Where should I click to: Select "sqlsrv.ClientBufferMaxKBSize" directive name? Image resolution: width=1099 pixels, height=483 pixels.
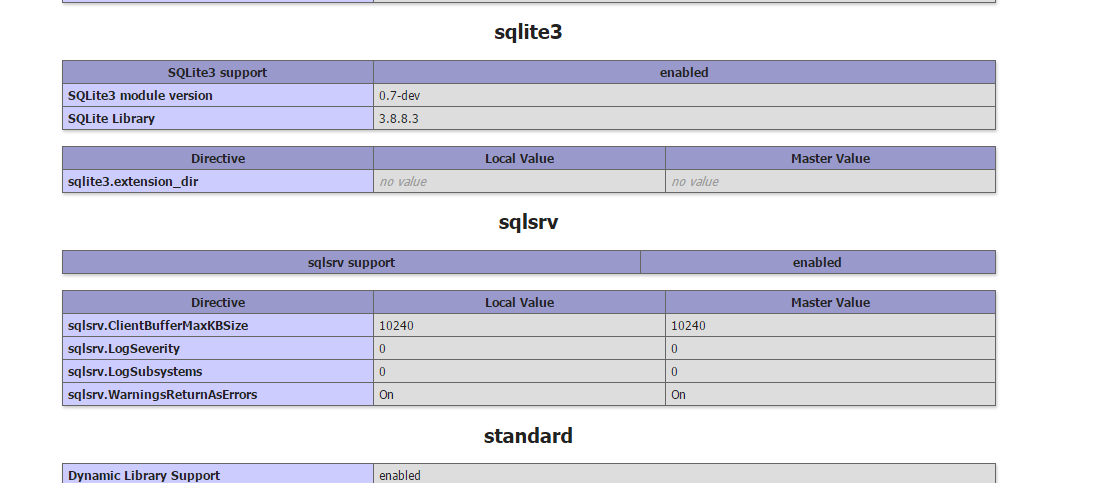point(158,325)
